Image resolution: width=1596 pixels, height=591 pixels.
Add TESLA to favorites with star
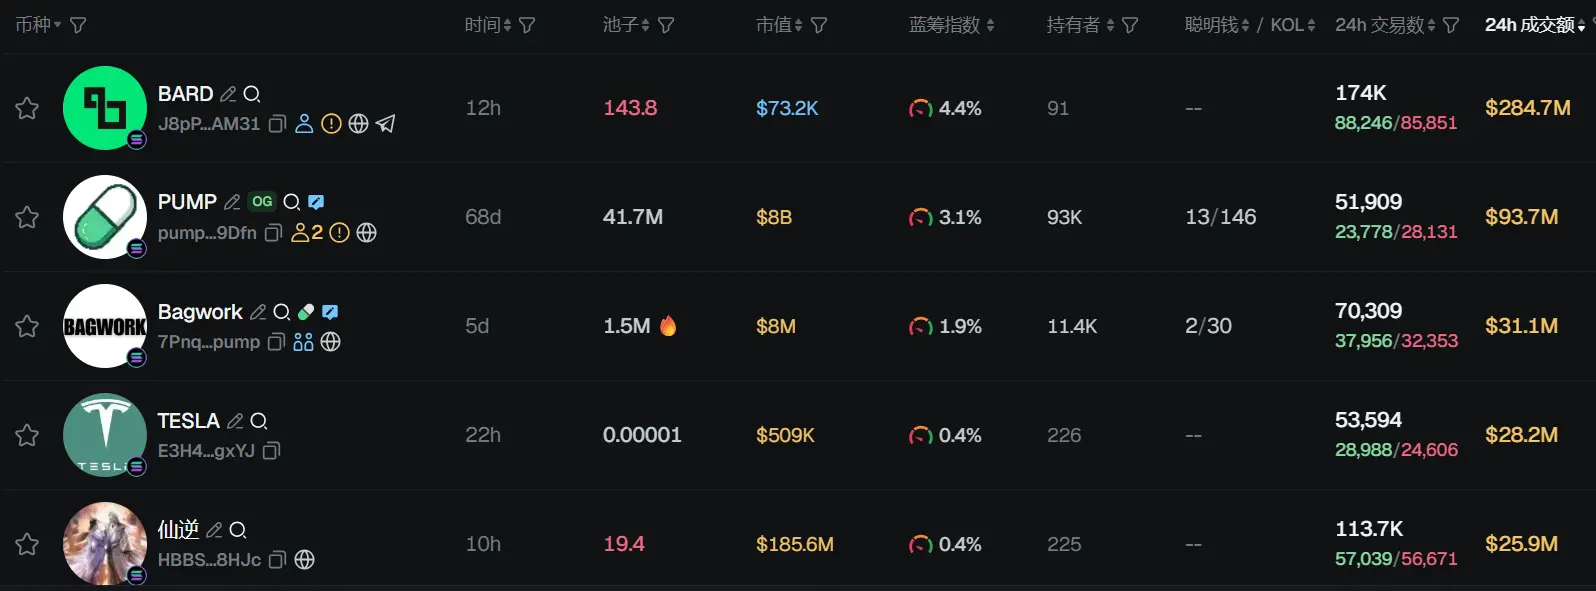(27, 435)
